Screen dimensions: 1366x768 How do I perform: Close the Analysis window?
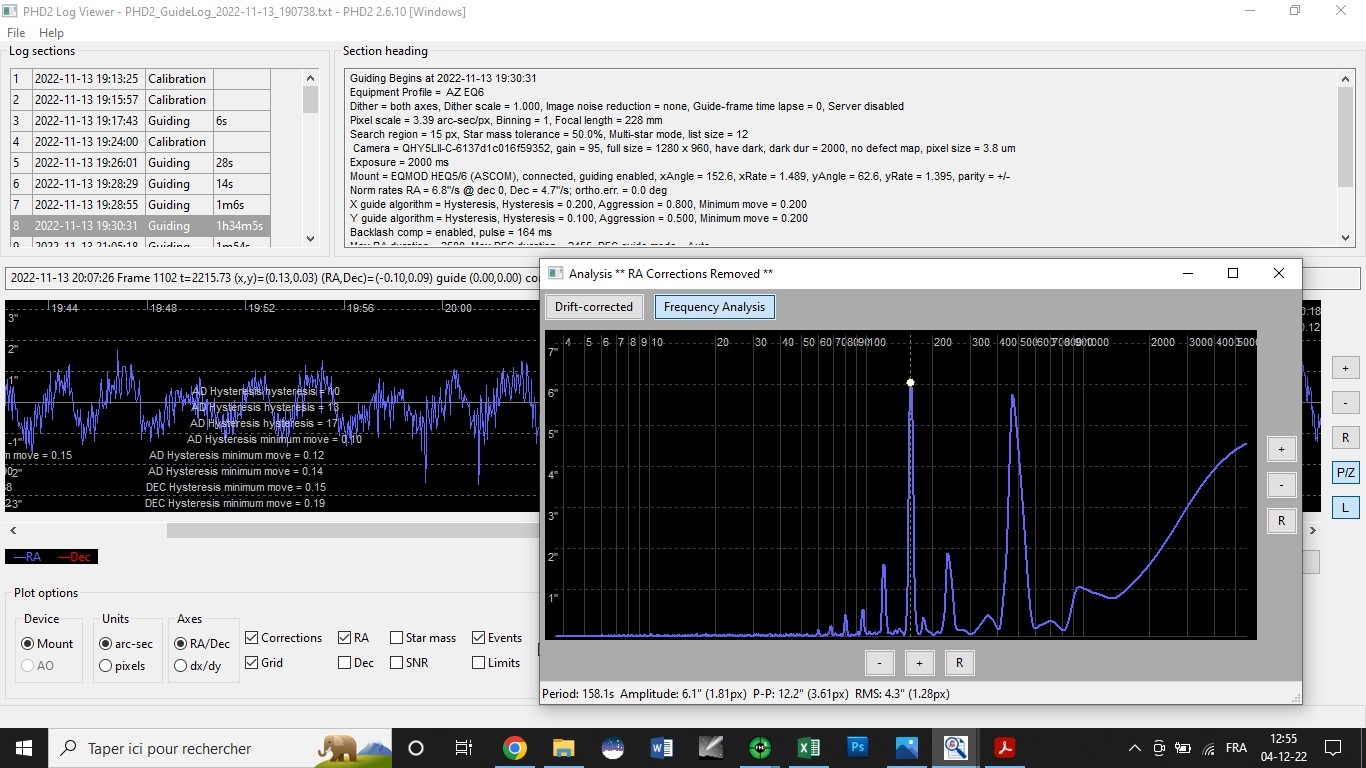pyautogui.click(x=1279, y=273)
